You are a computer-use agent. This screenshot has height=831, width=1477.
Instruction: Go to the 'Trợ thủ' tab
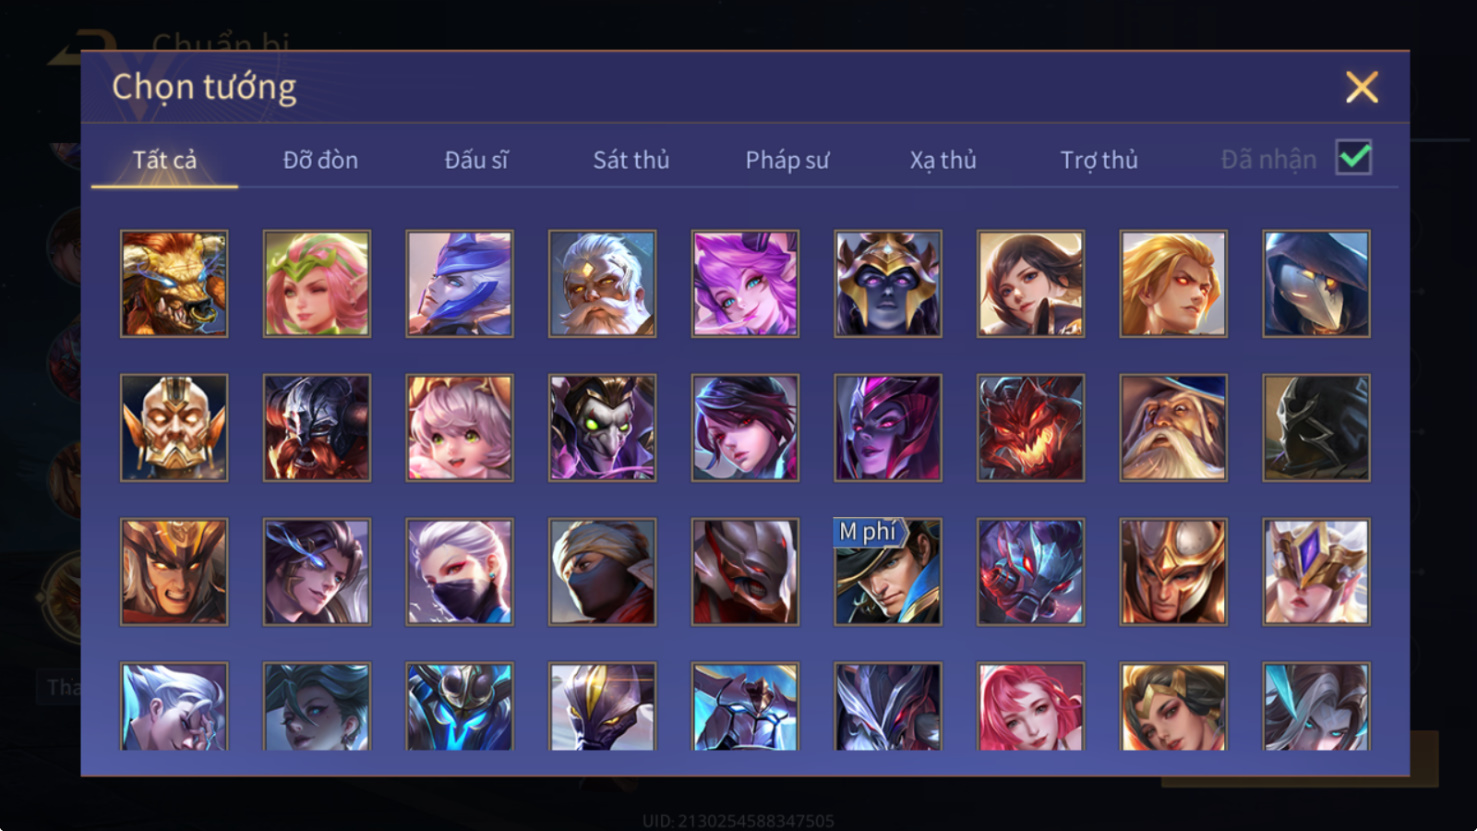coord(1099,160)
